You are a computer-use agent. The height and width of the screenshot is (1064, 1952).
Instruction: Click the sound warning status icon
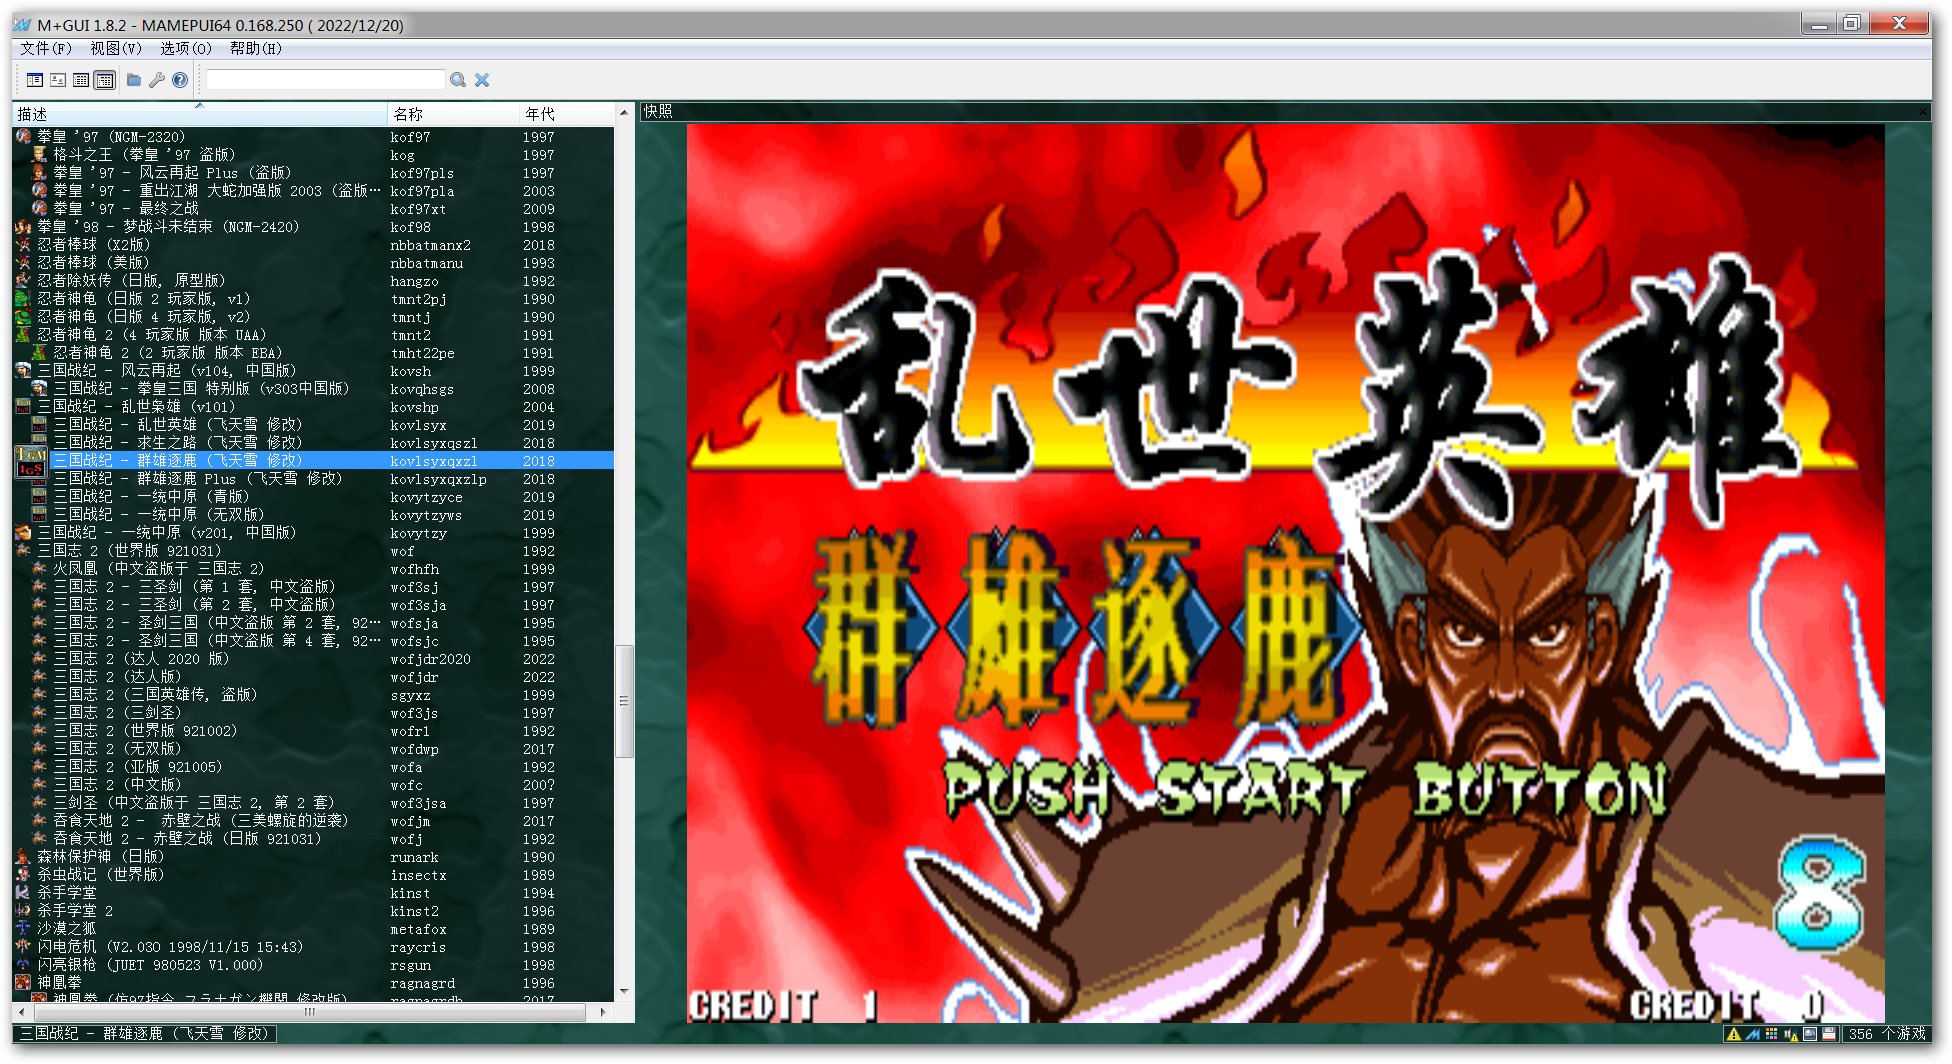(x=1790, y=1034)
